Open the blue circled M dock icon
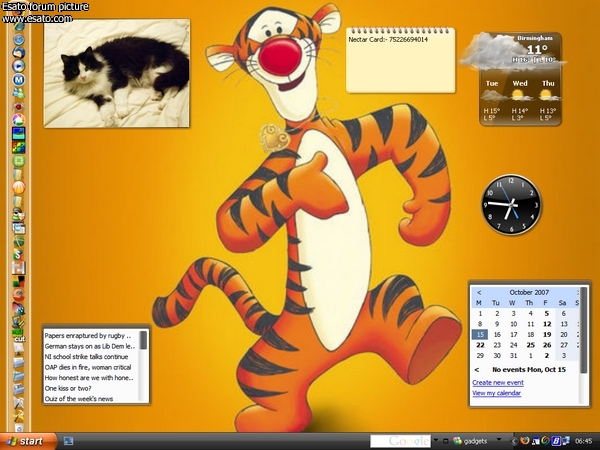600x450 pixels. 18,80
